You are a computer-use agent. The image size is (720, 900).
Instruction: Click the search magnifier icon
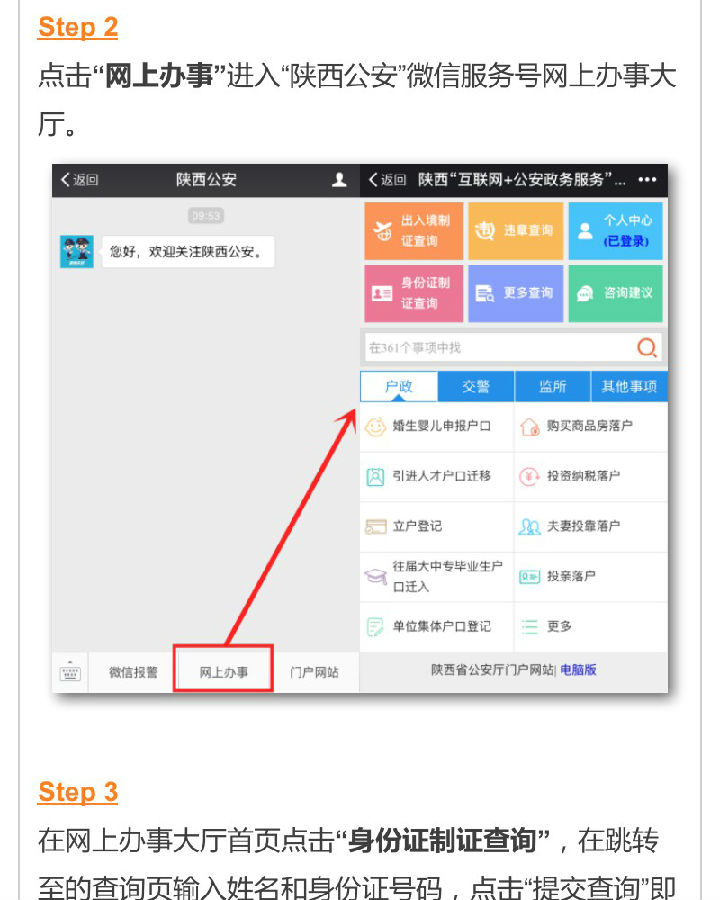(647, 347)
